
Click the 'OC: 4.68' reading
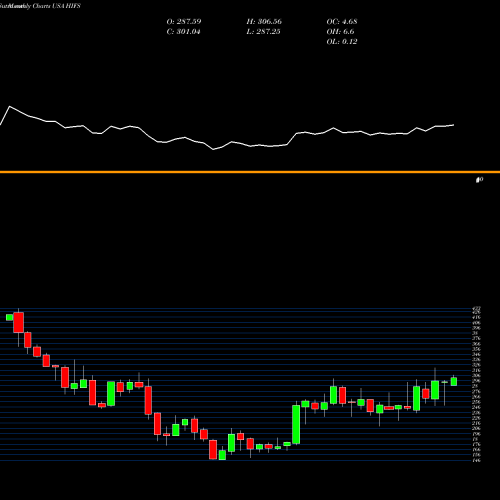(x=342, y=21)
